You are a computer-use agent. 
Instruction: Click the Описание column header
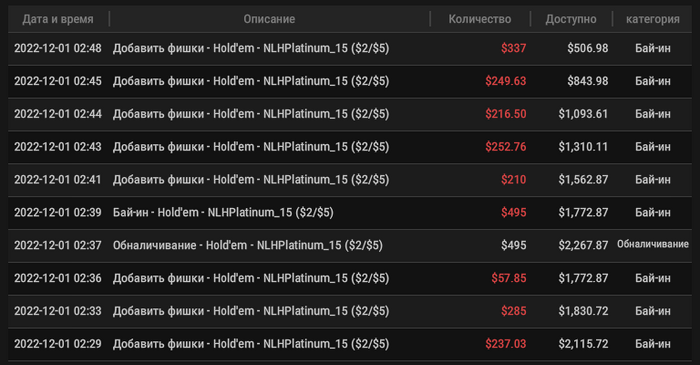[x=269, y=19]
